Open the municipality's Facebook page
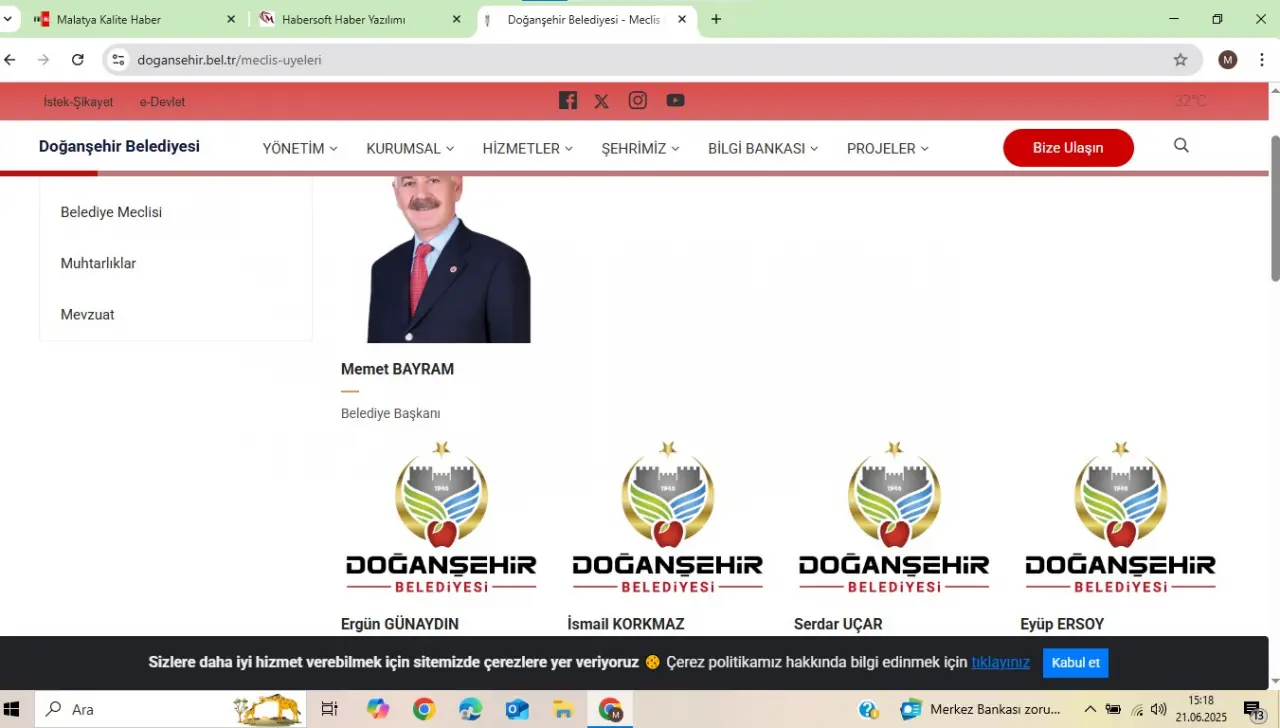Screen dimensions: 1280x728 pos(568,100)
